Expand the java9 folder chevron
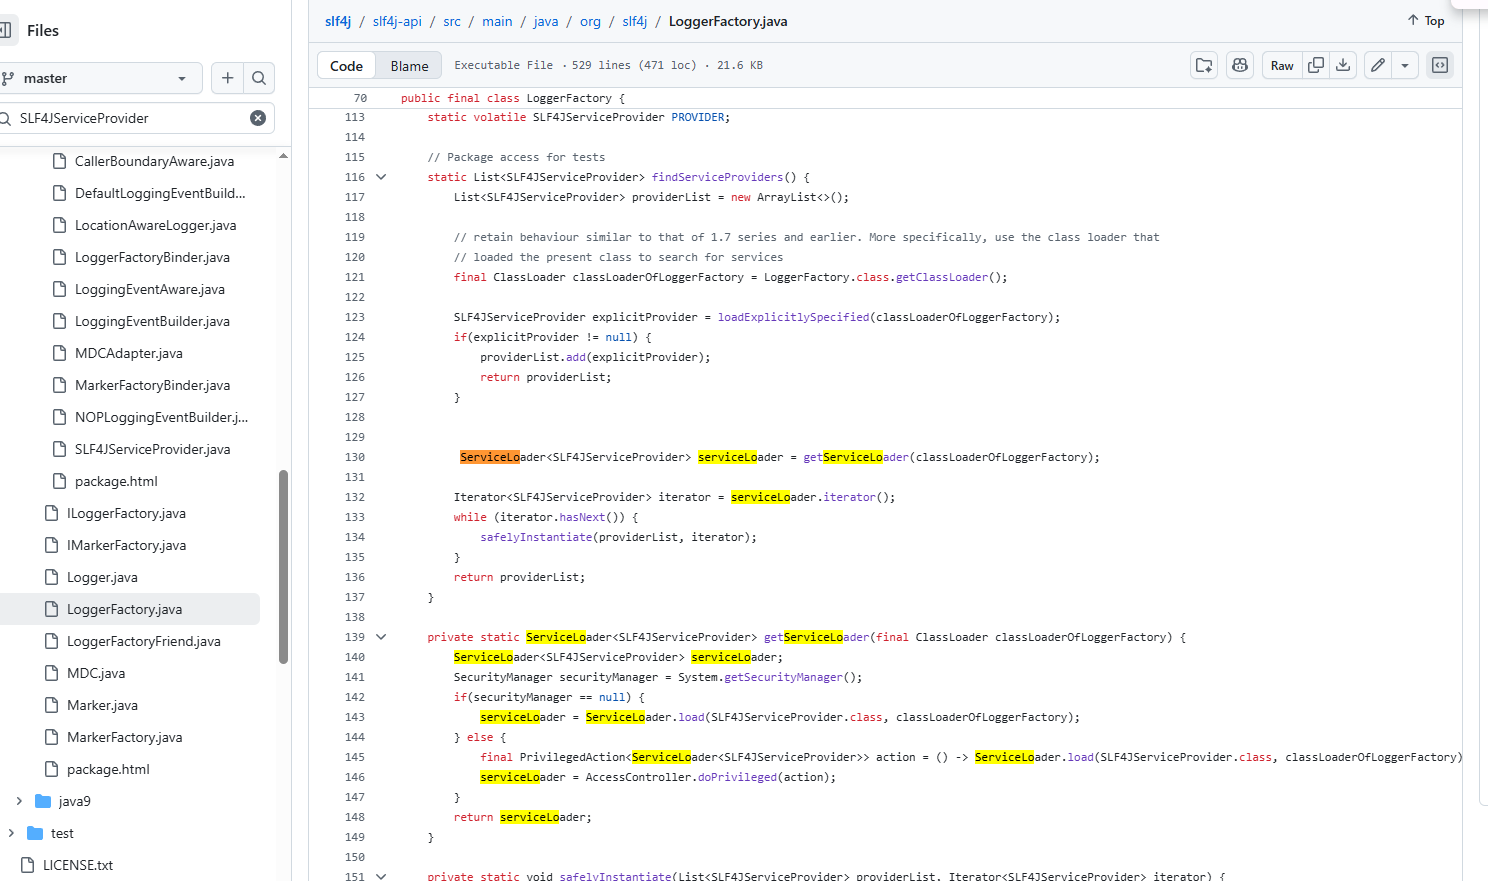 click(19, 801)
